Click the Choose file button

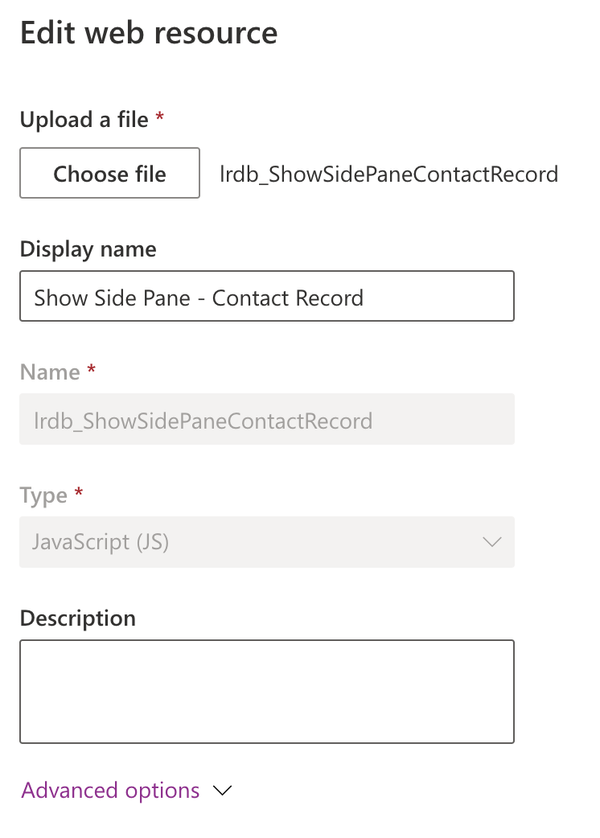[x=109, y=173]
